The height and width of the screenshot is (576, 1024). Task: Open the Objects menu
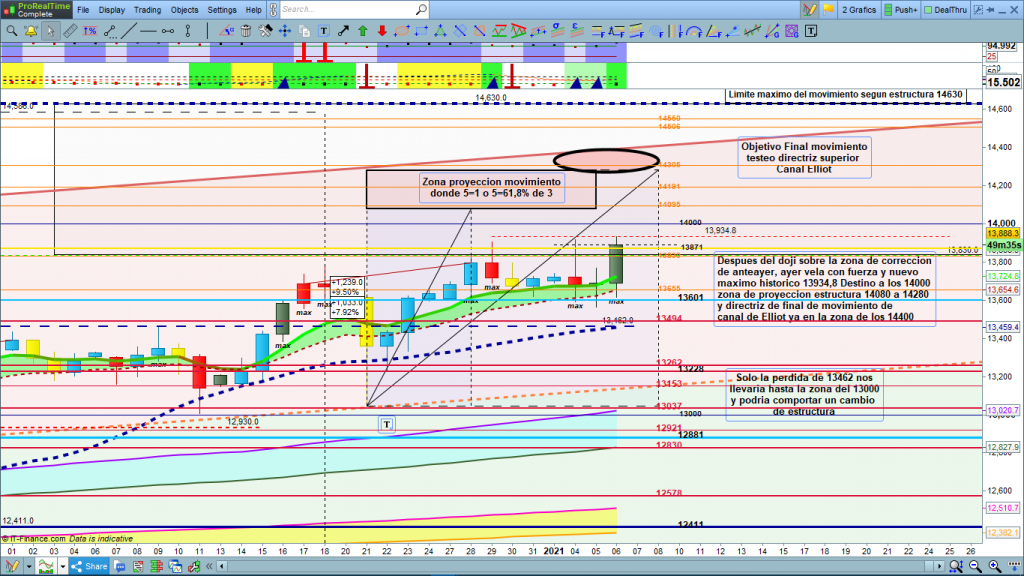tap(185, 10)
